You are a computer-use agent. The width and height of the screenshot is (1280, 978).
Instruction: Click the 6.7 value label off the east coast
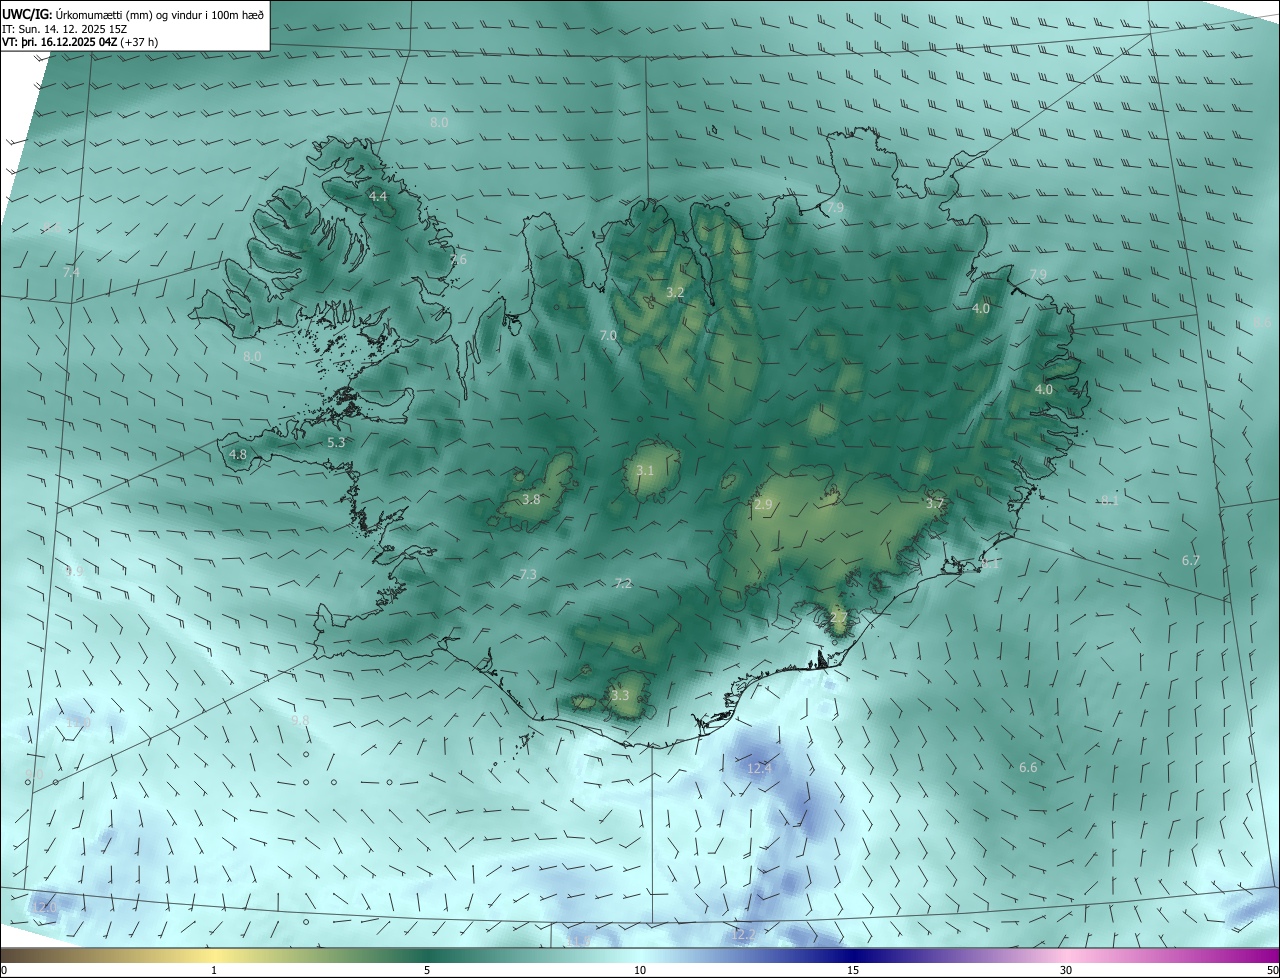pyautogui.click(x=1190, y=561)
